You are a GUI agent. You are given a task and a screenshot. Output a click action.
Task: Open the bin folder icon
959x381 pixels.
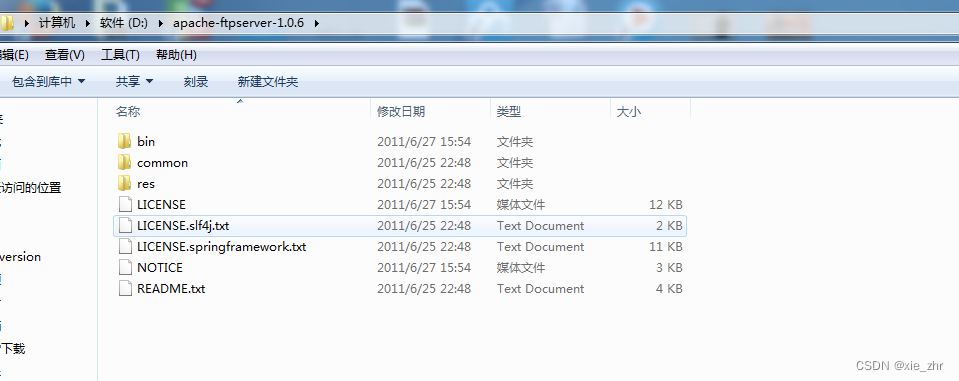[124, 141]
